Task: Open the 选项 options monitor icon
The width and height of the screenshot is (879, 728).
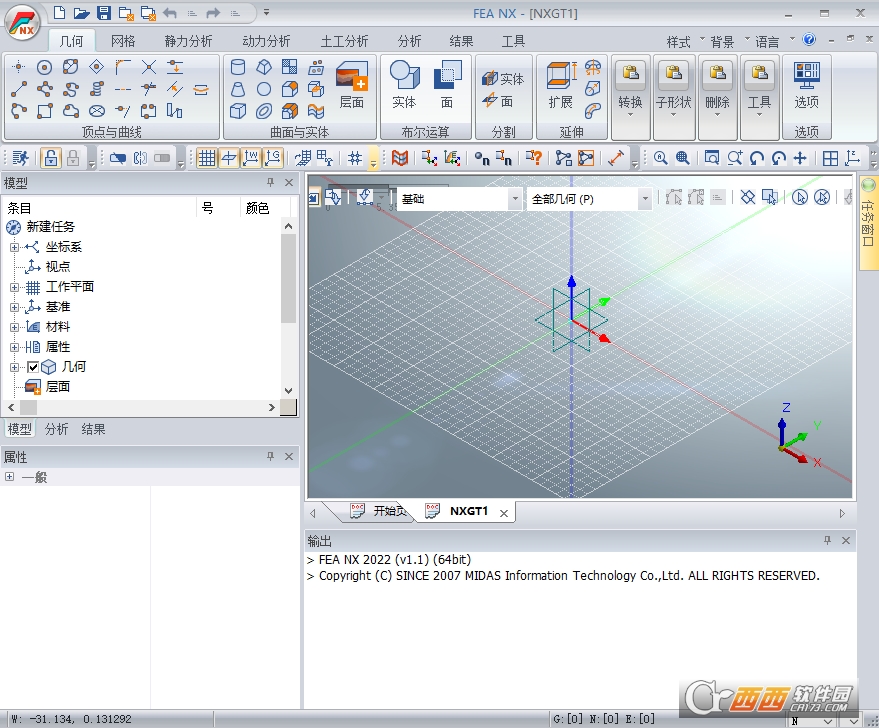Action: point(806,85)
